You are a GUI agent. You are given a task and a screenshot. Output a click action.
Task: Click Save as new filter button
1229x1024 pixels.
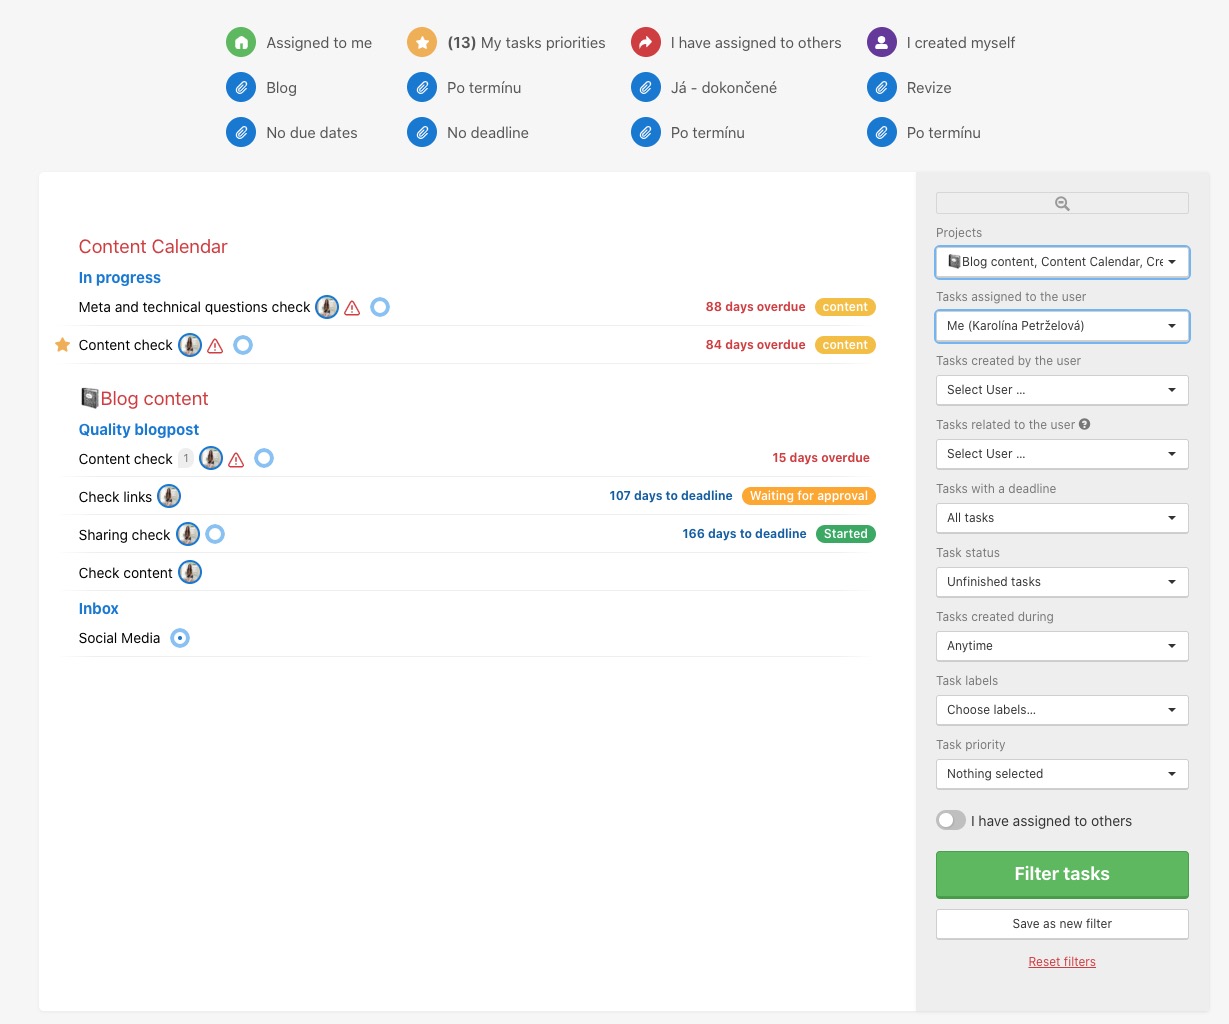pyautogui.click(x=1062, y=924)
